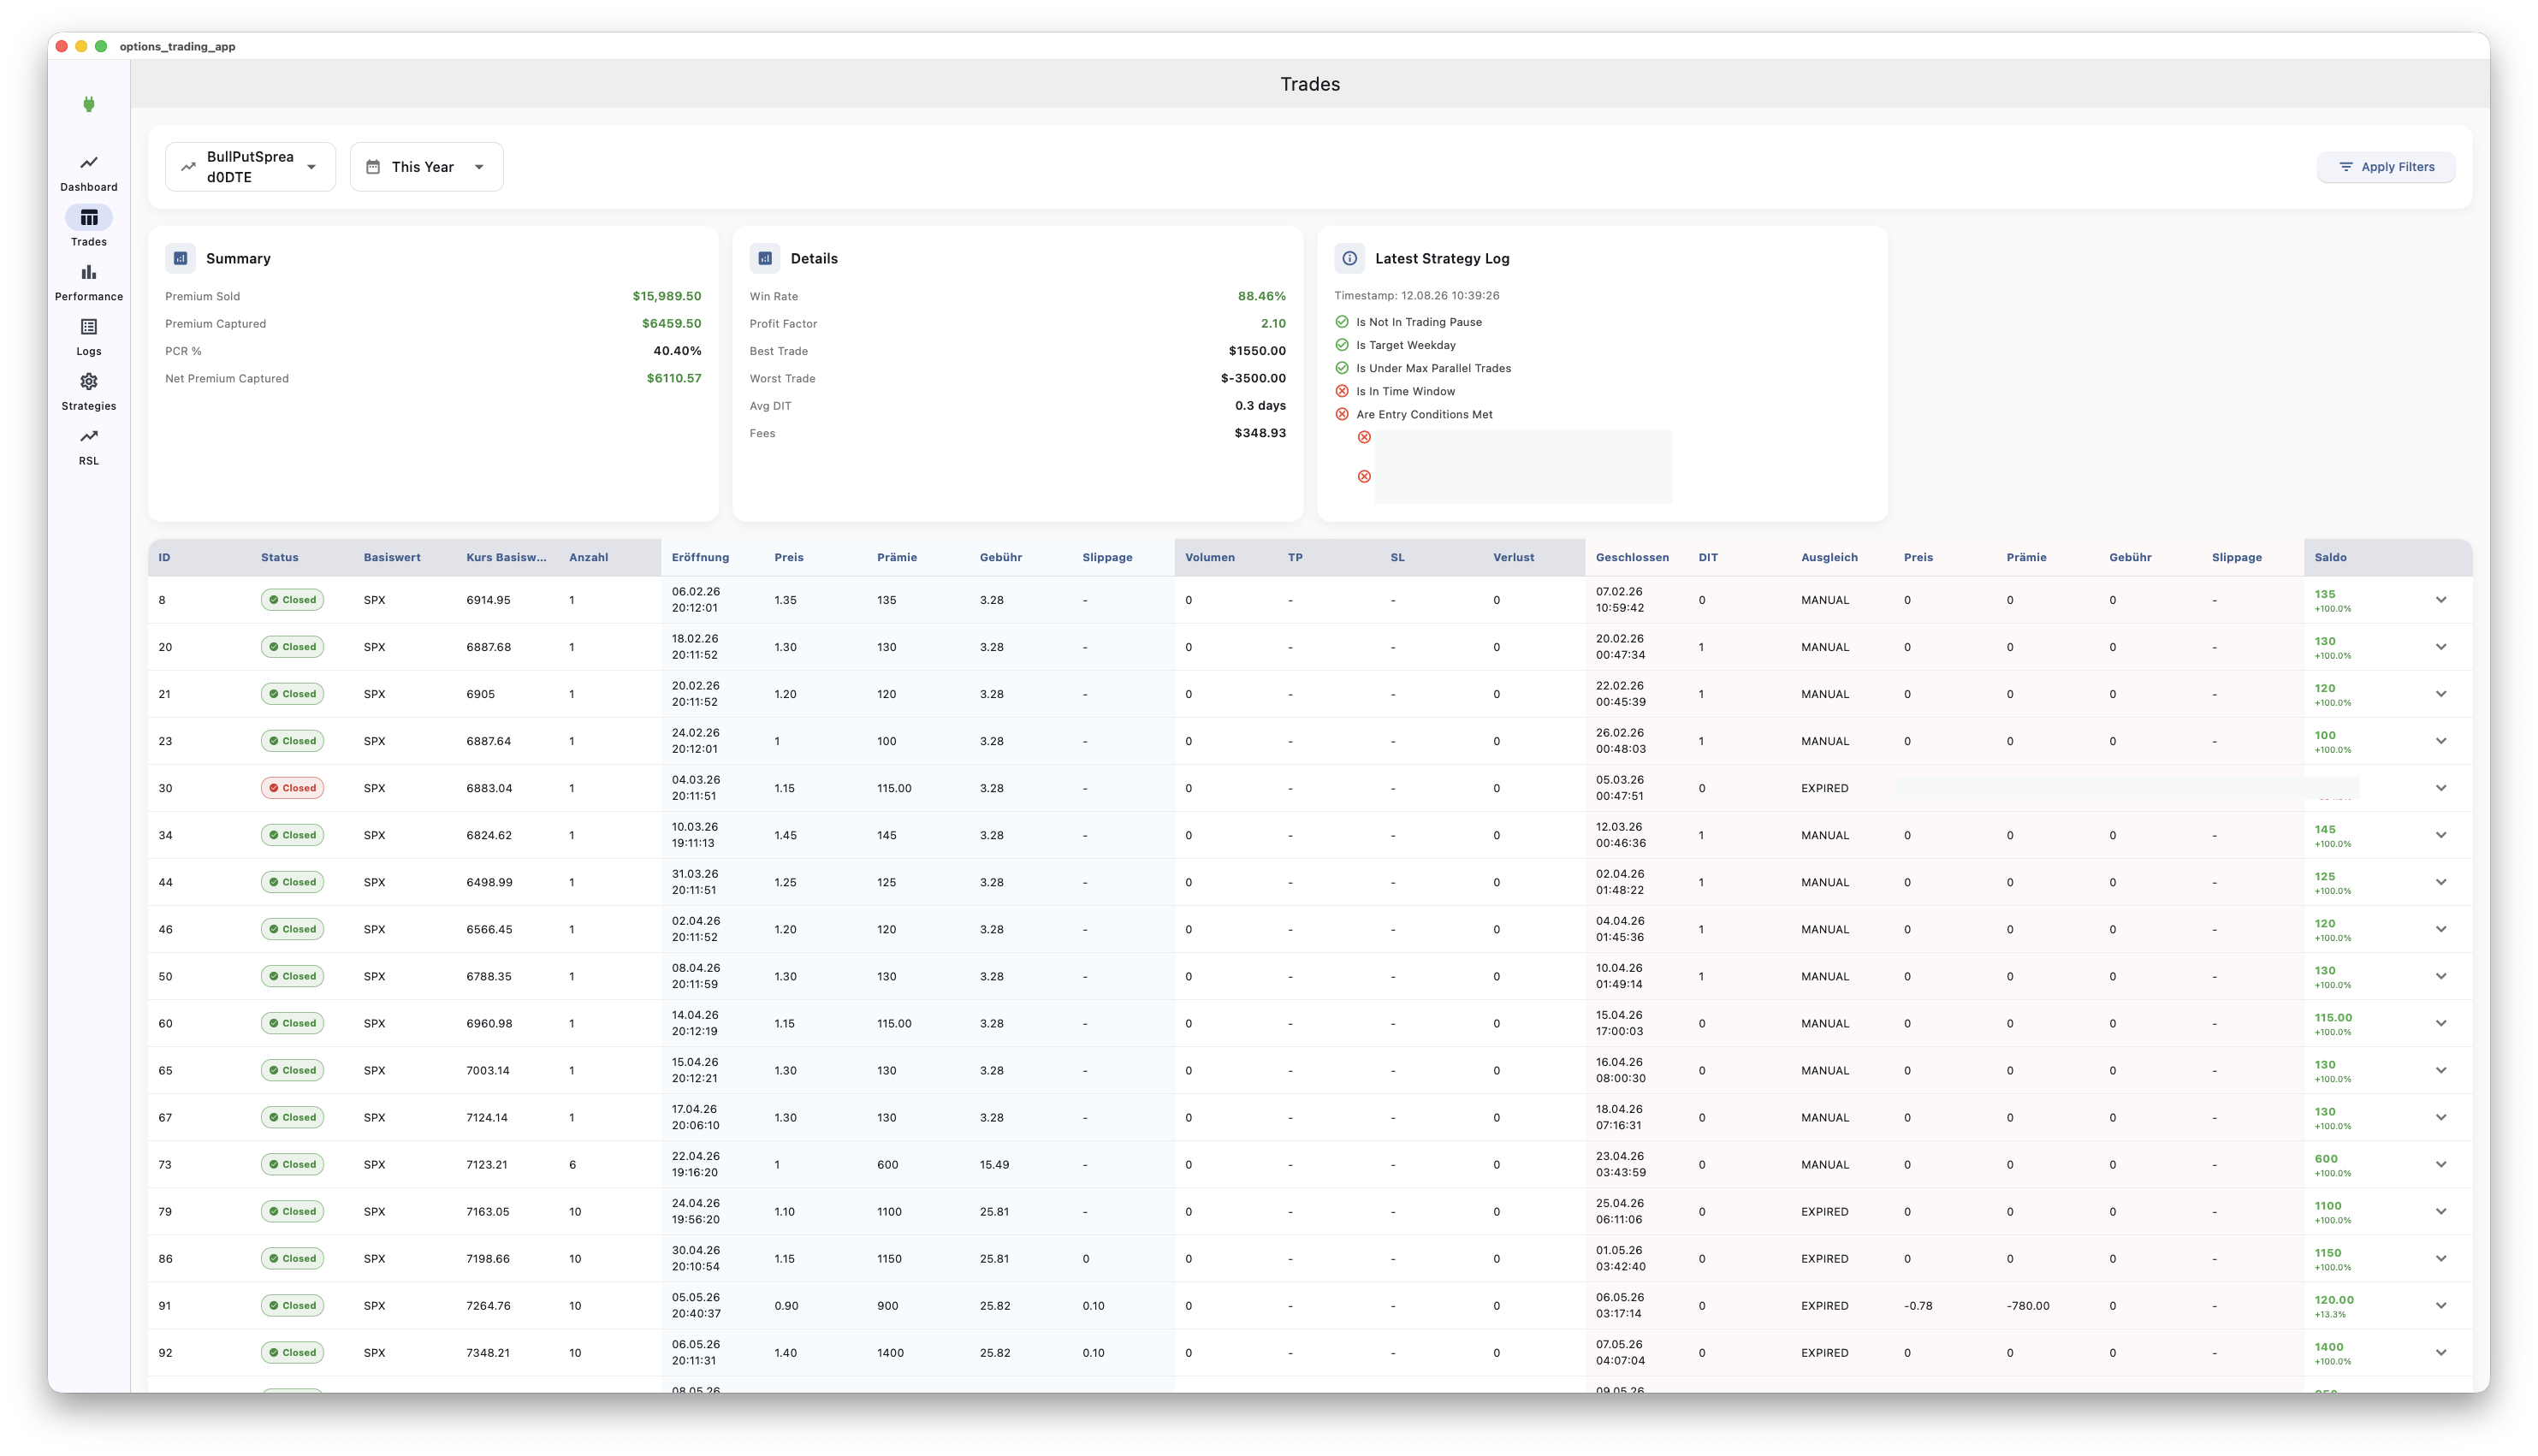Click the Kurs Basiswert column header
The height and width of the screenshot is (1456, 2538).
[506, 557]
